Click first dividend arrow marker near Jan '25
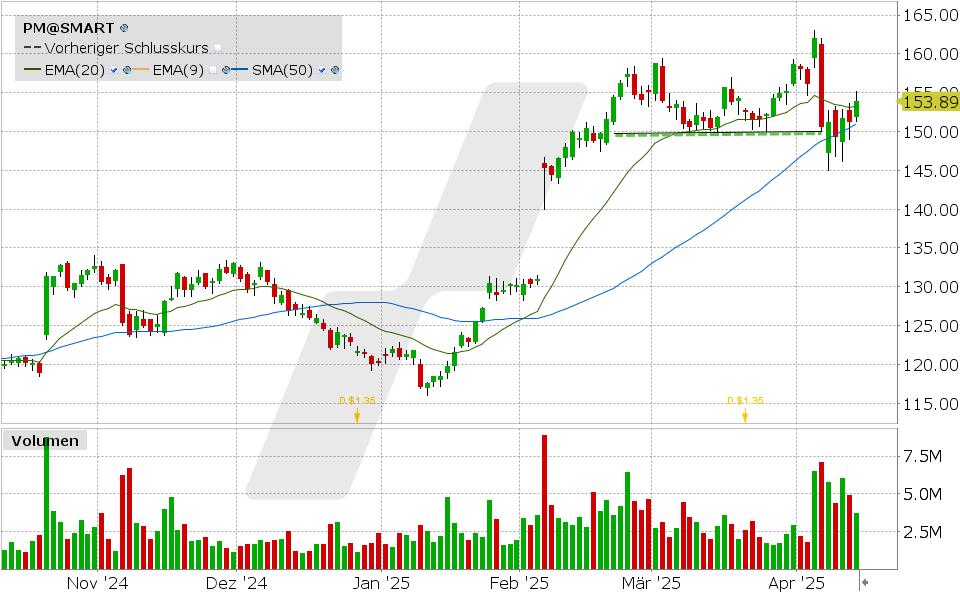Image resolution: width=960 pixels, height=600 pixels. click(357, 417)
